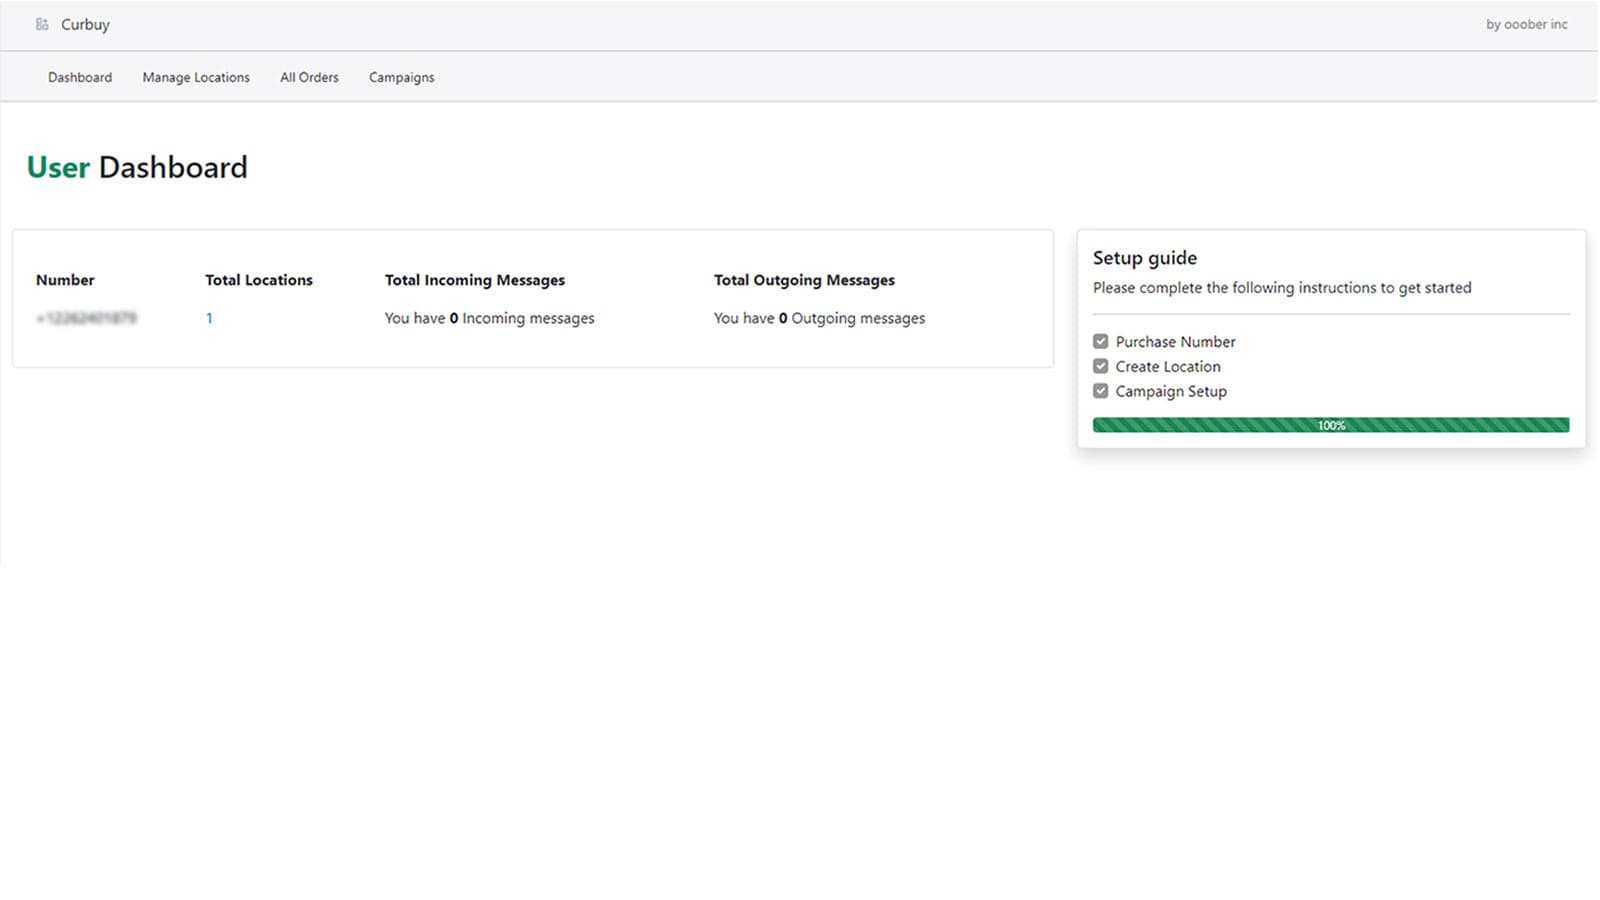Click the Number column header
The width and height of the screenshot is (1600, 900).
click(x=65, y=280)
